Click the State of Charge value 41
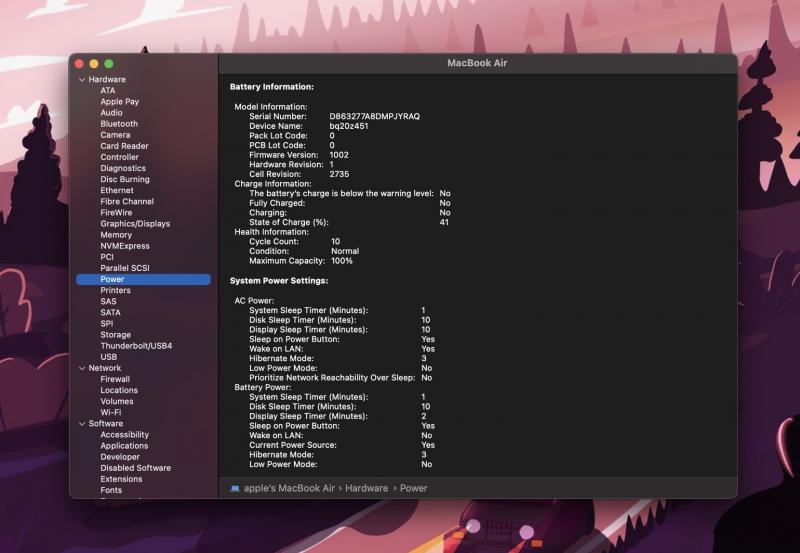The width and height of the screenshot is (800, 553). pos(444,222)
